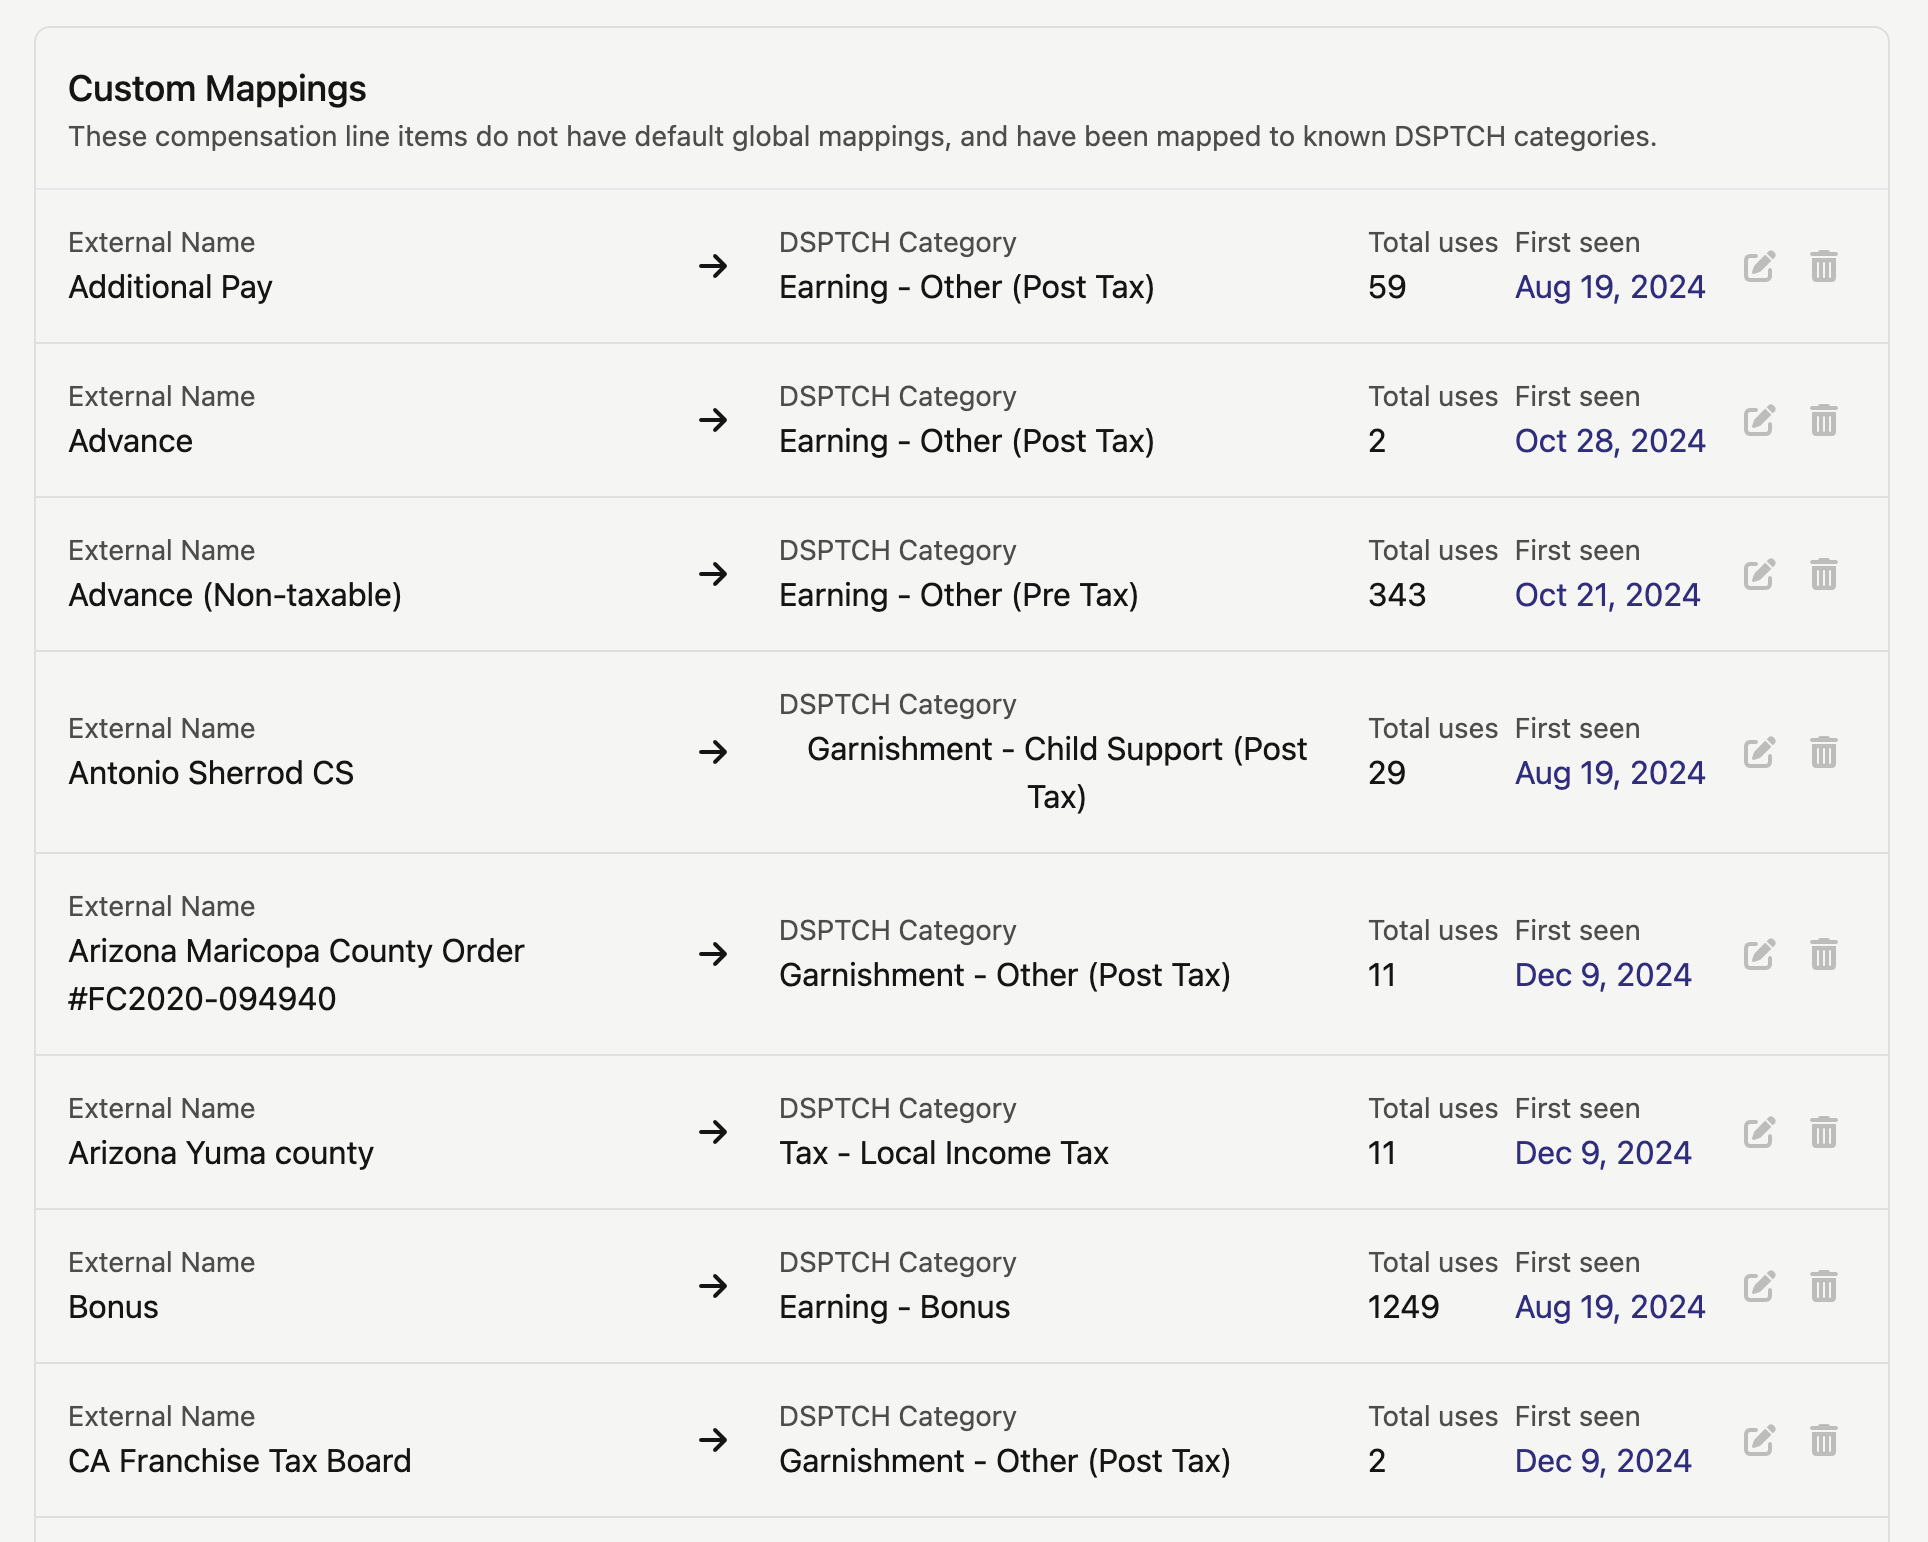
Task: Delete the Antonio Sherrod CS mapping
Action: point(1824,752)
